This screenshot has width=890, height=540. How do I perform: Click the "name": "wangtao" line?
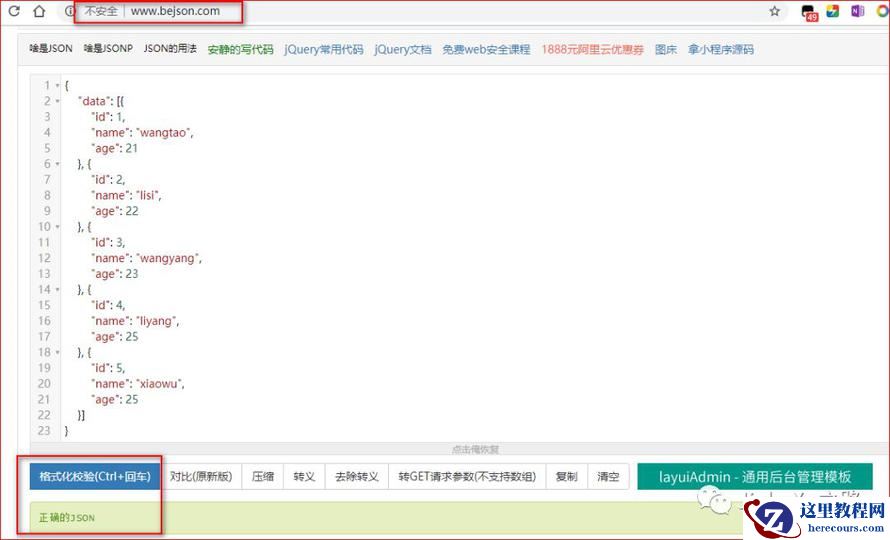(x=142, y=132)
